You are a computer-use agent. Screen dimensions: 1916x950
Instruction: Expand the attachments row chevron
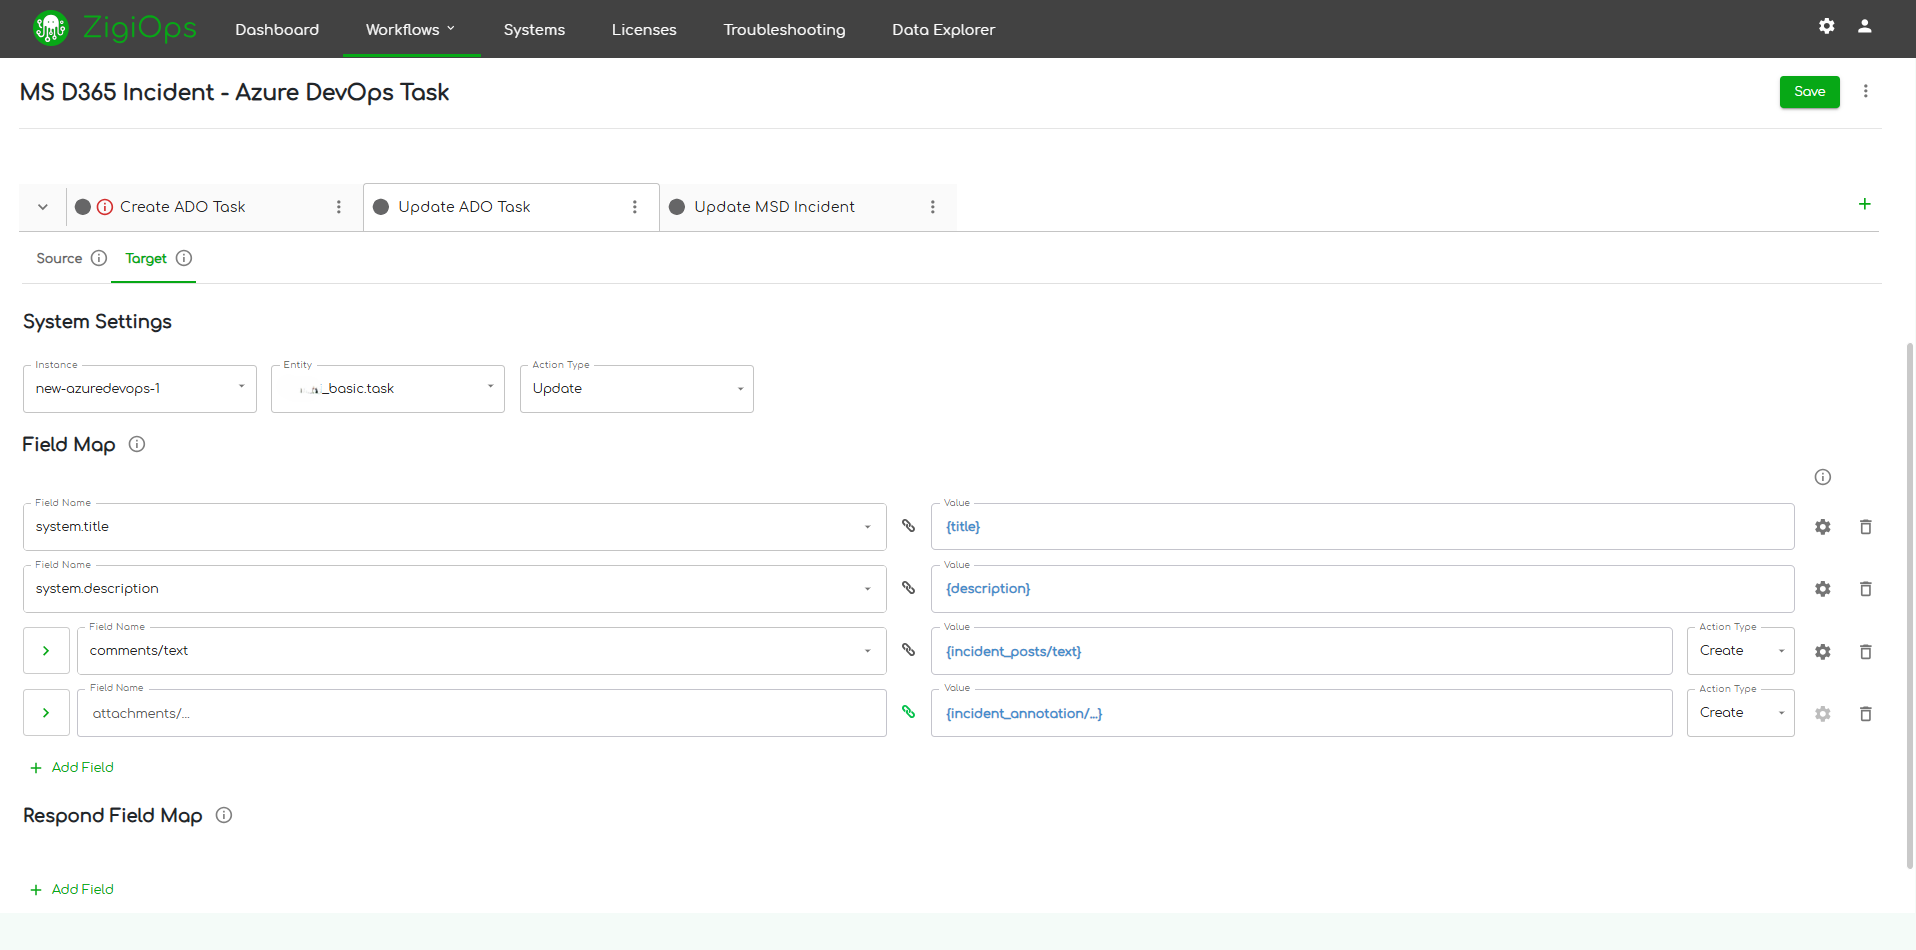coord(46,713)
